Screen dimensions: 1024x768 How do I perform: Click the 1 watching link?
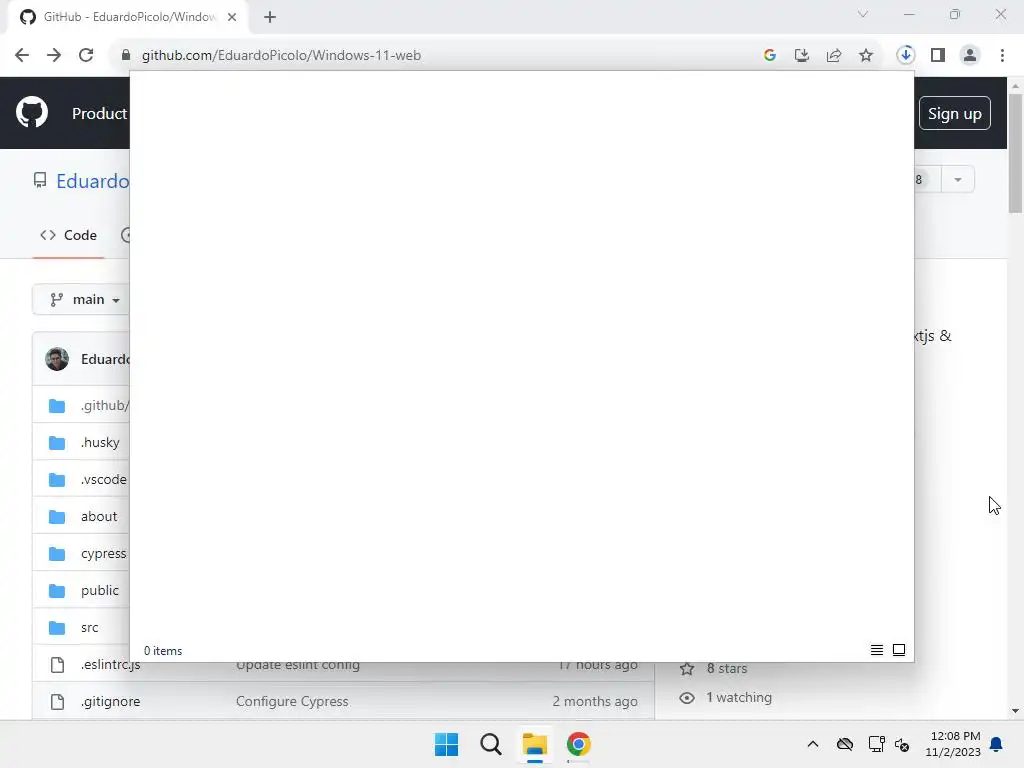pyautogui.click(x=739, y=697)
